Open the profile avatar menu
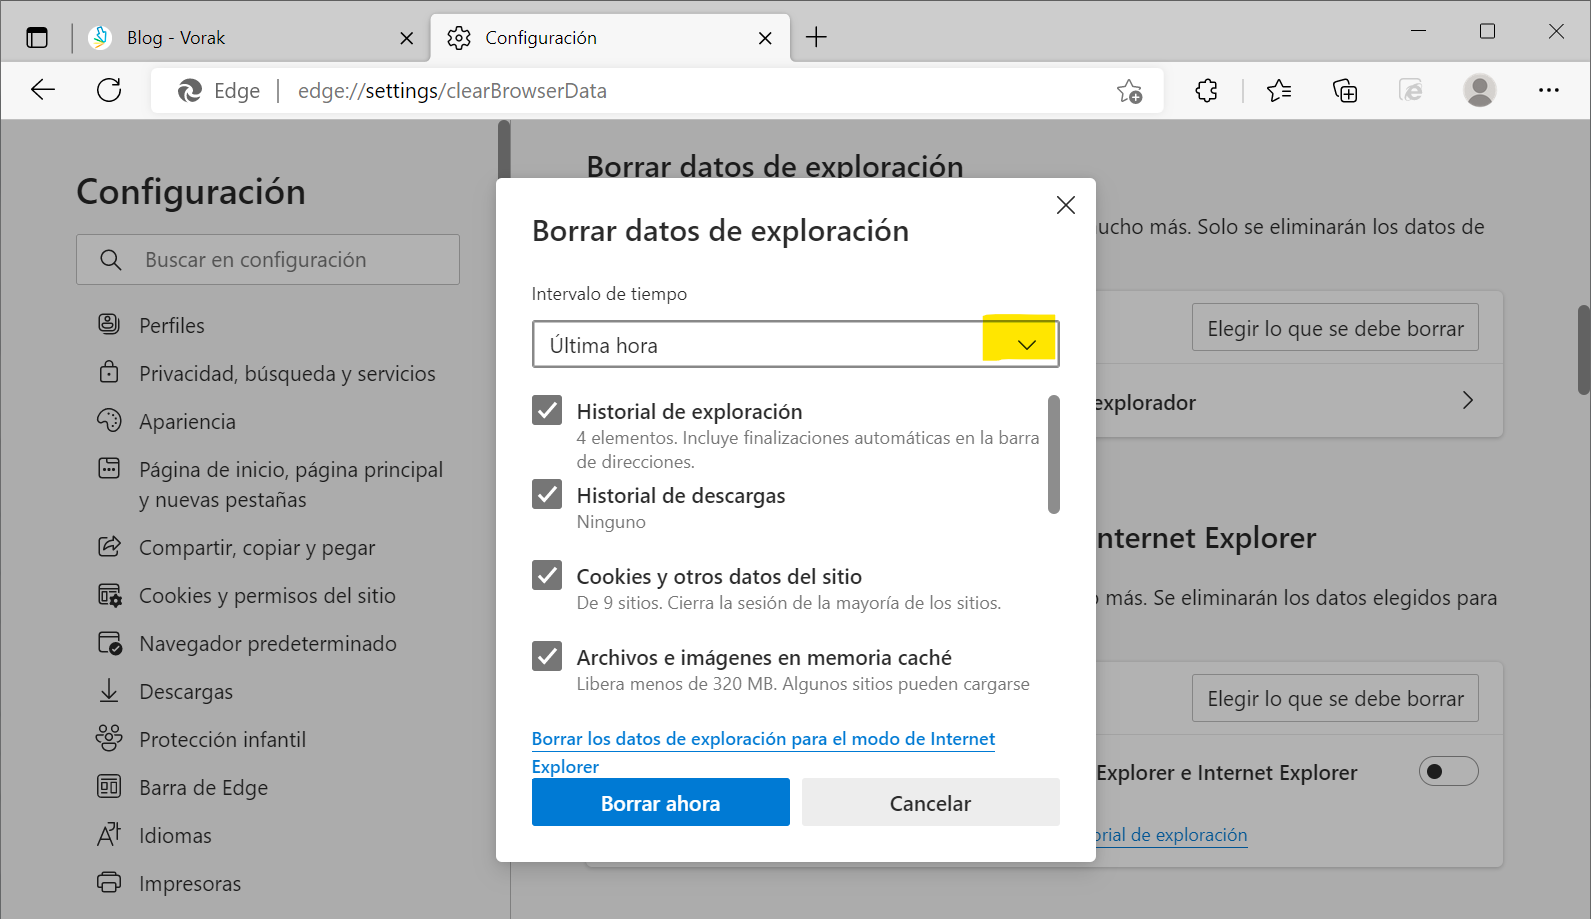Image resolution: width=1591 pixels, height=919 pixels. pyautogui.click(x=1480, y=90)
